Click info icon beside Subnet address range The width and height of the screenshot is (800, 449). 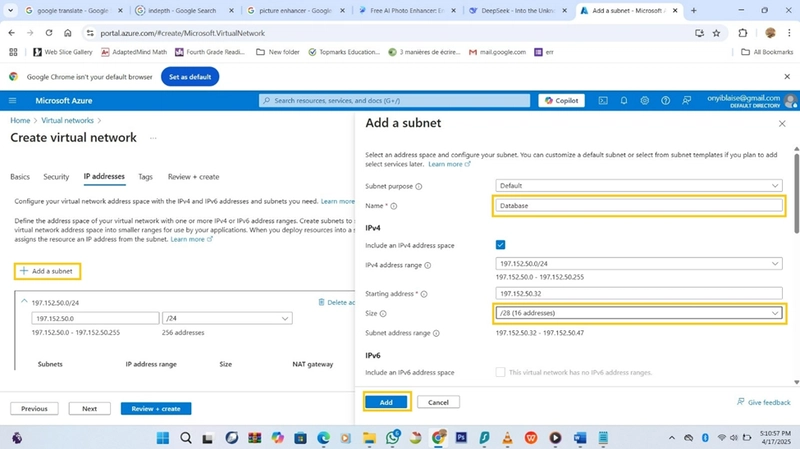click(x=436, y=333)
